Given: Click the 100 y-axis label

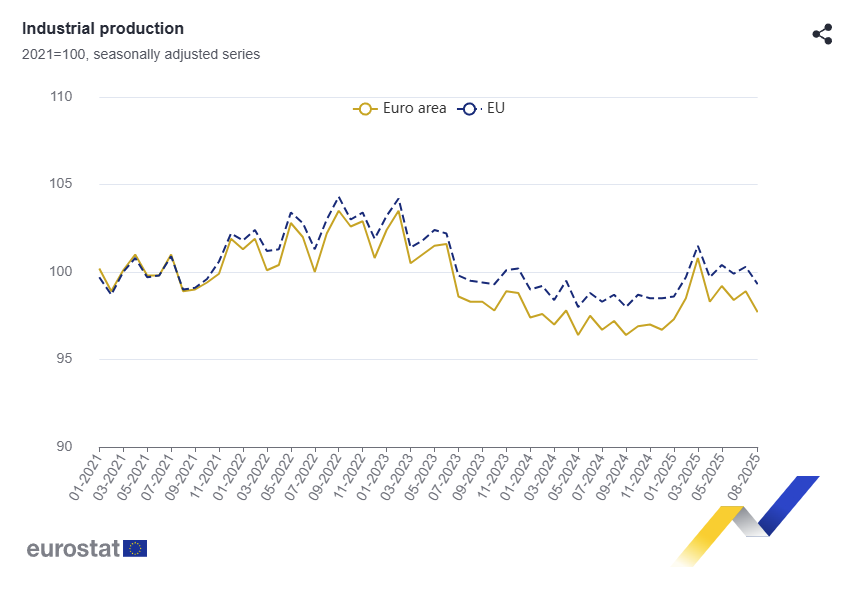Looking at the screenshot, I should 60,272.
